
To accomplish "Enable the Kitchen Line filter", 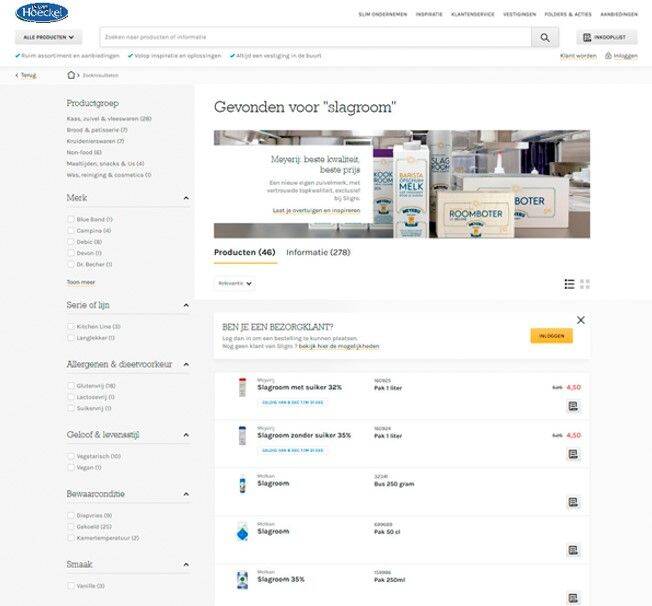I will point(71,326).
